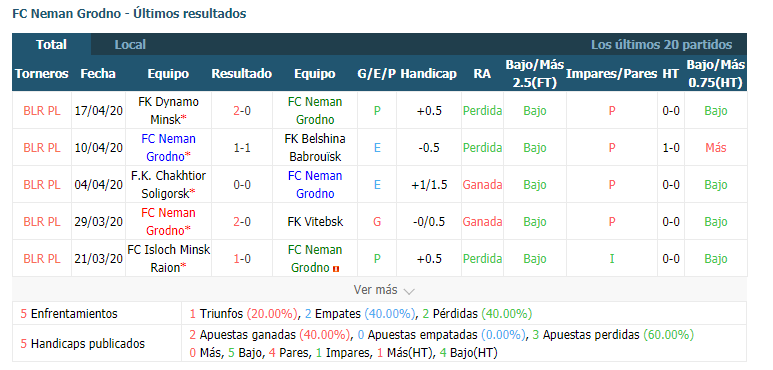Open the BLR PL tournament link in first row
This screenshot has width=773, height=370.
click(42, 111)
